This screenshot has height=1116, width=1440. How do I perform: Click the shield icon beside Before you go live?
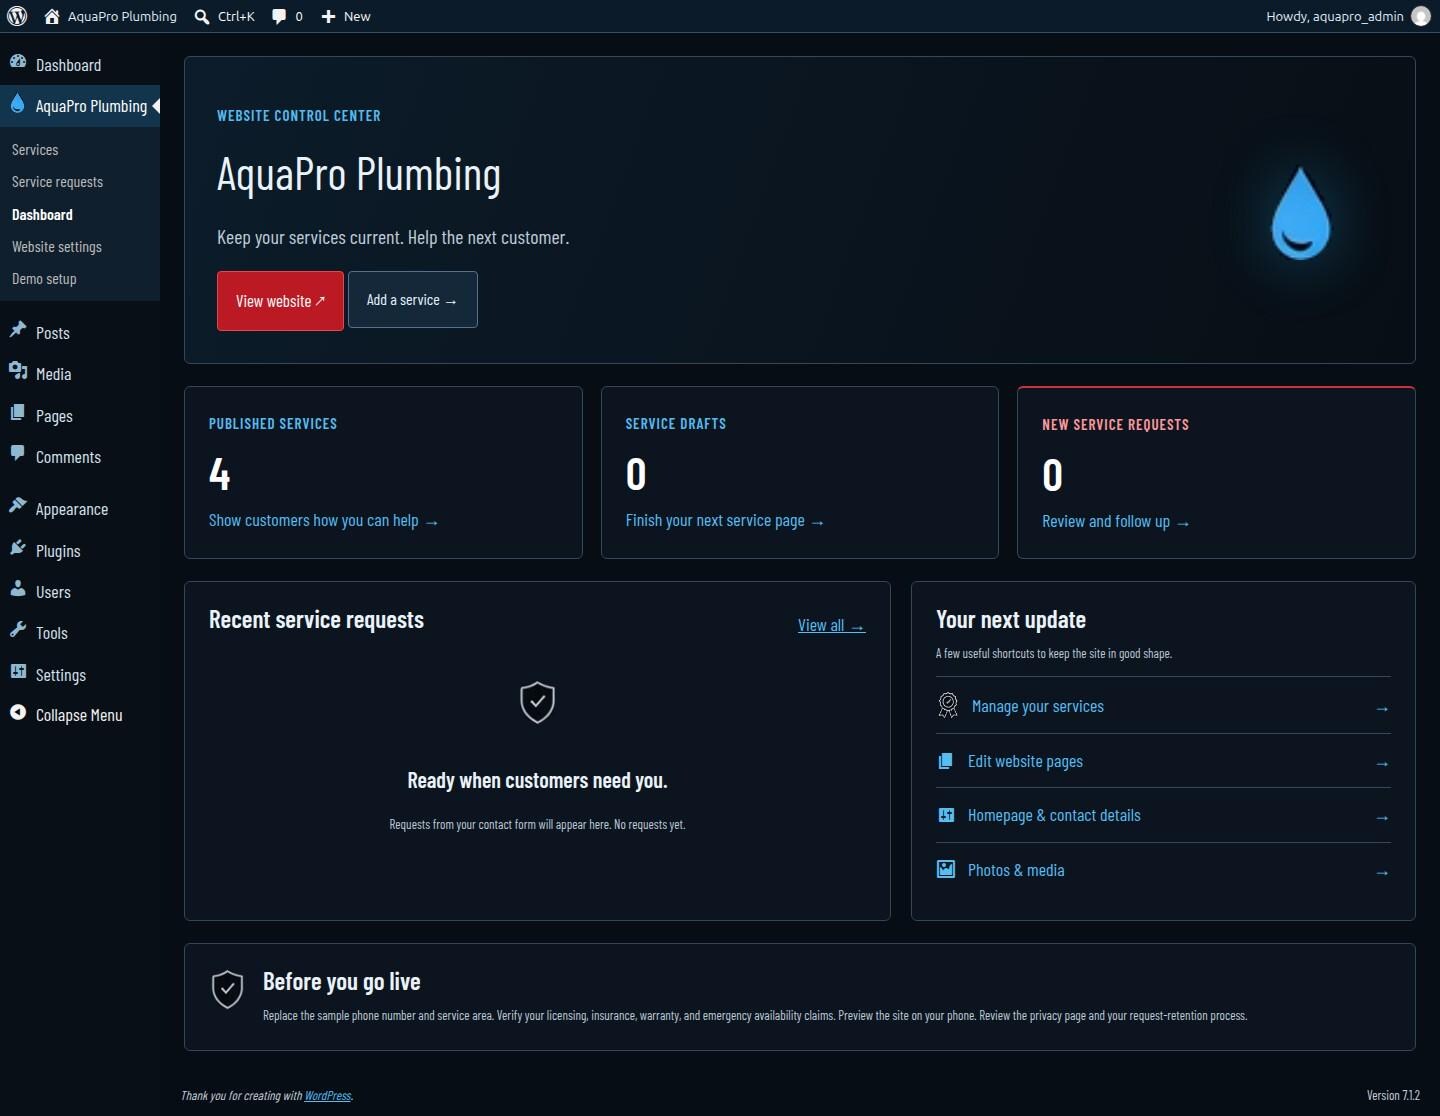(228, 989)
